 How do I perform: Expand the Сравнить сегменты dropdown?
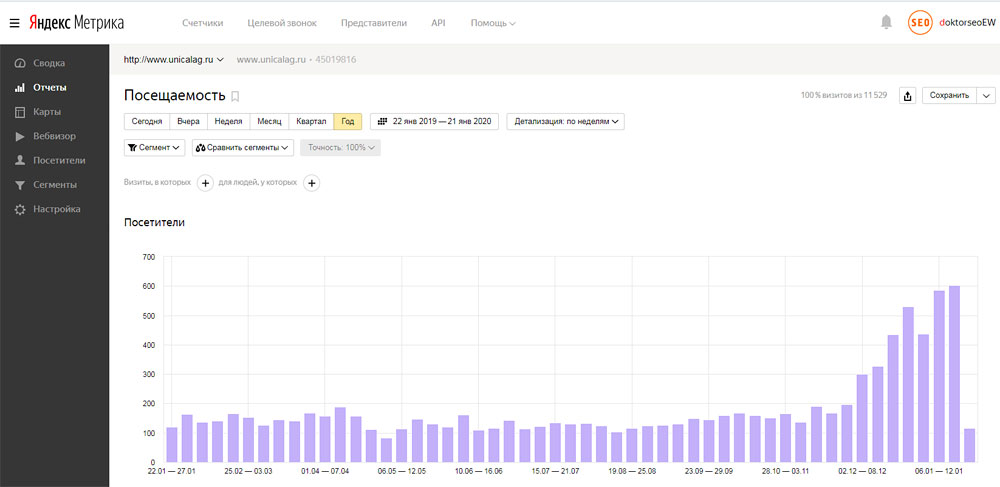point(243,148)
